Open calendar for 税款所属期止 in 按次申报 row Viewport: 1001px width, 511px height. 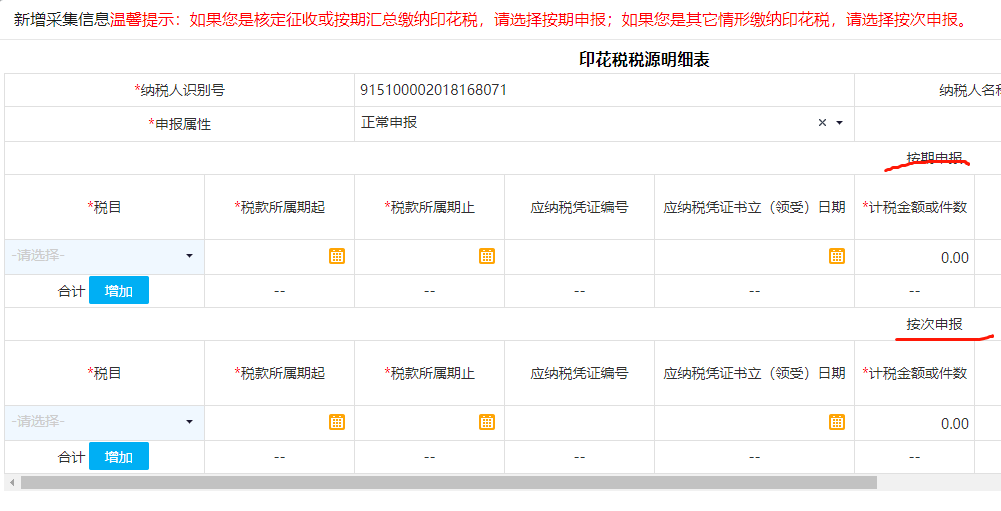point(487,422)
